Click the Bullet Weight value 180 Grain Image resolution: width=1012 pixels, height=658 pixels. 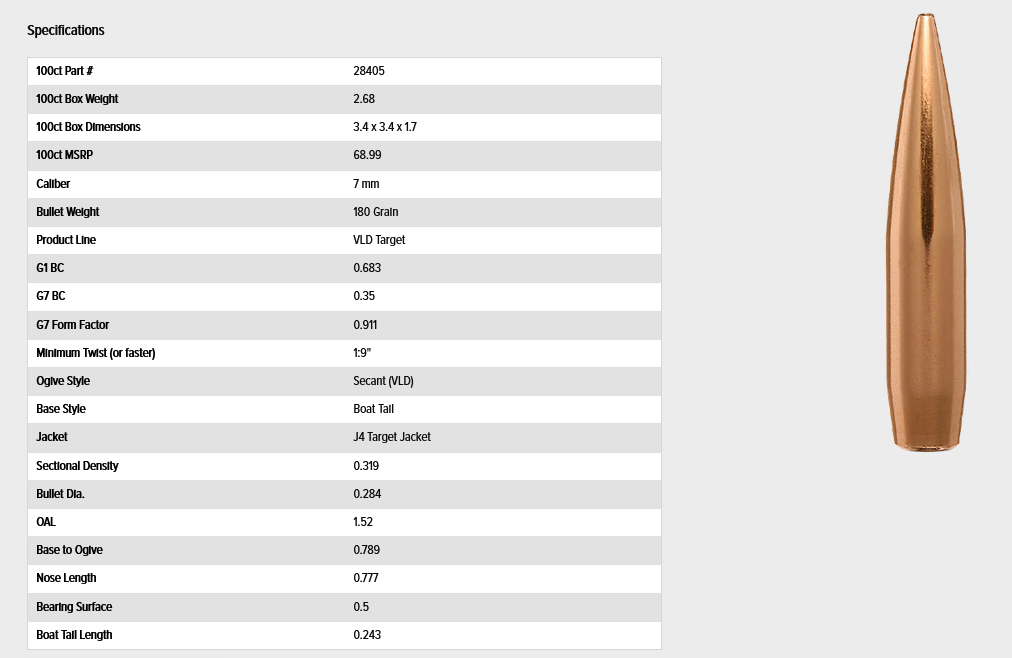point(376,212)
